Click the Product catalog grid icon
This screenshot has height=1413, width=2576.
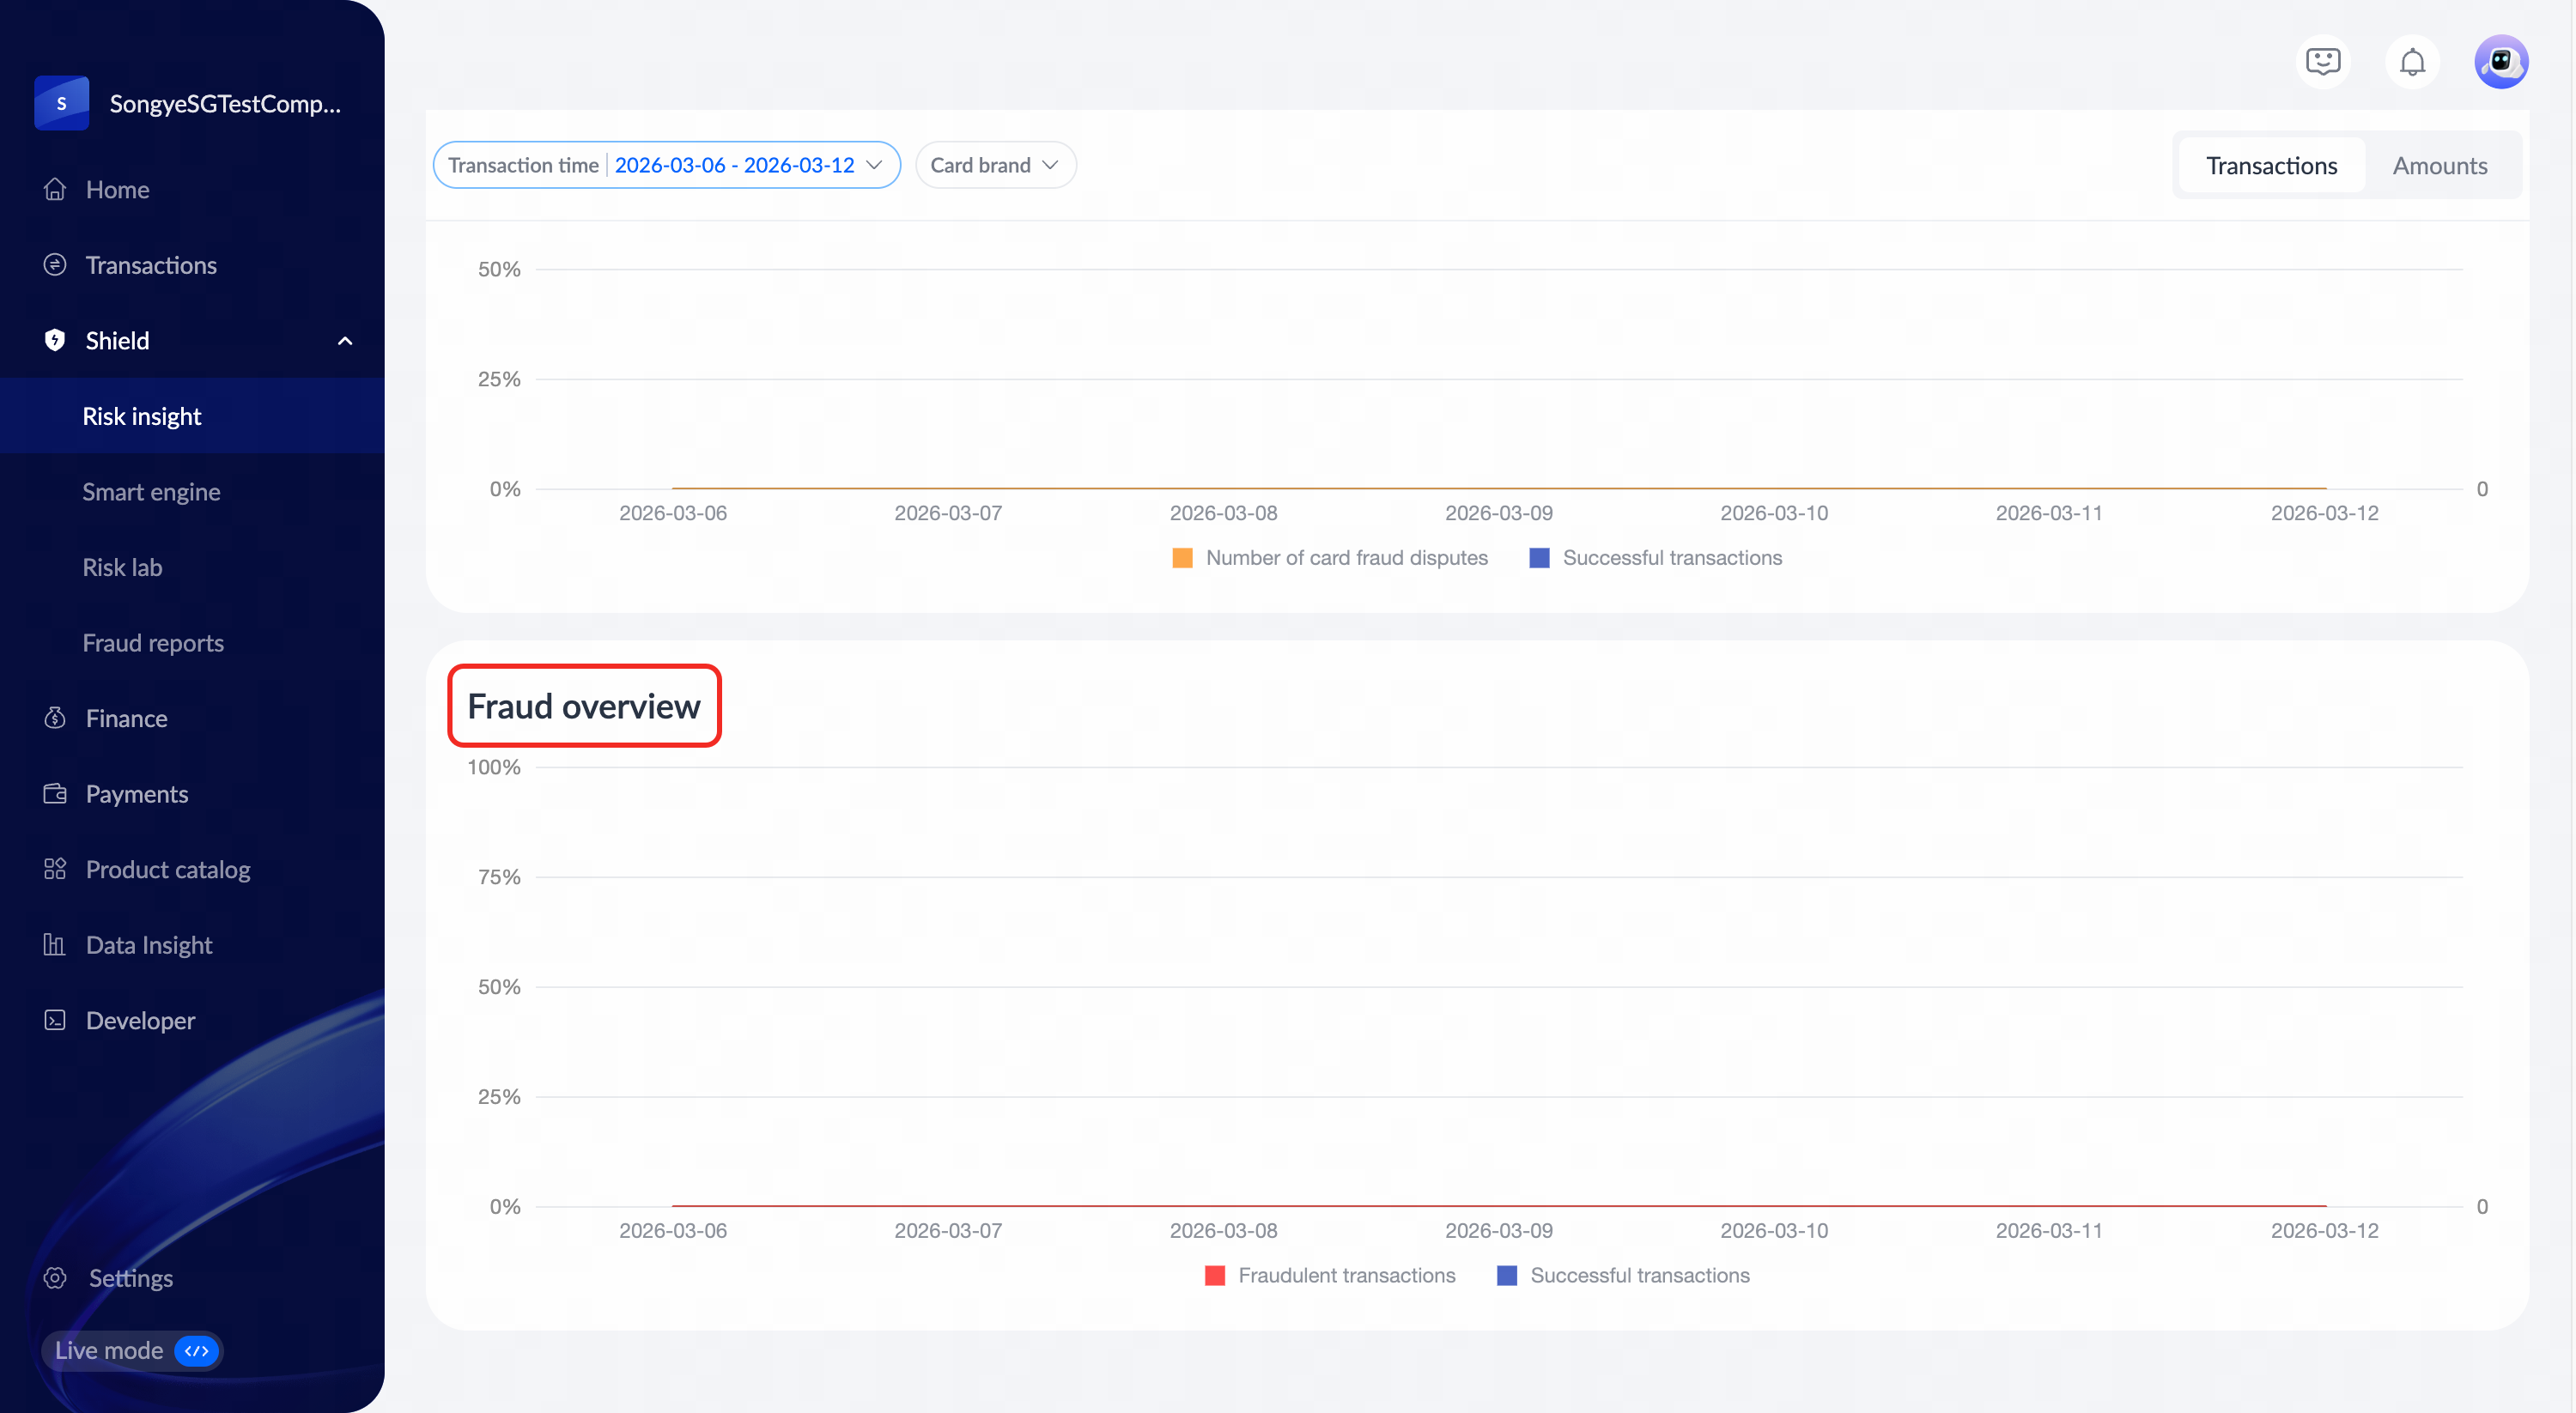(x=55, y=869)
